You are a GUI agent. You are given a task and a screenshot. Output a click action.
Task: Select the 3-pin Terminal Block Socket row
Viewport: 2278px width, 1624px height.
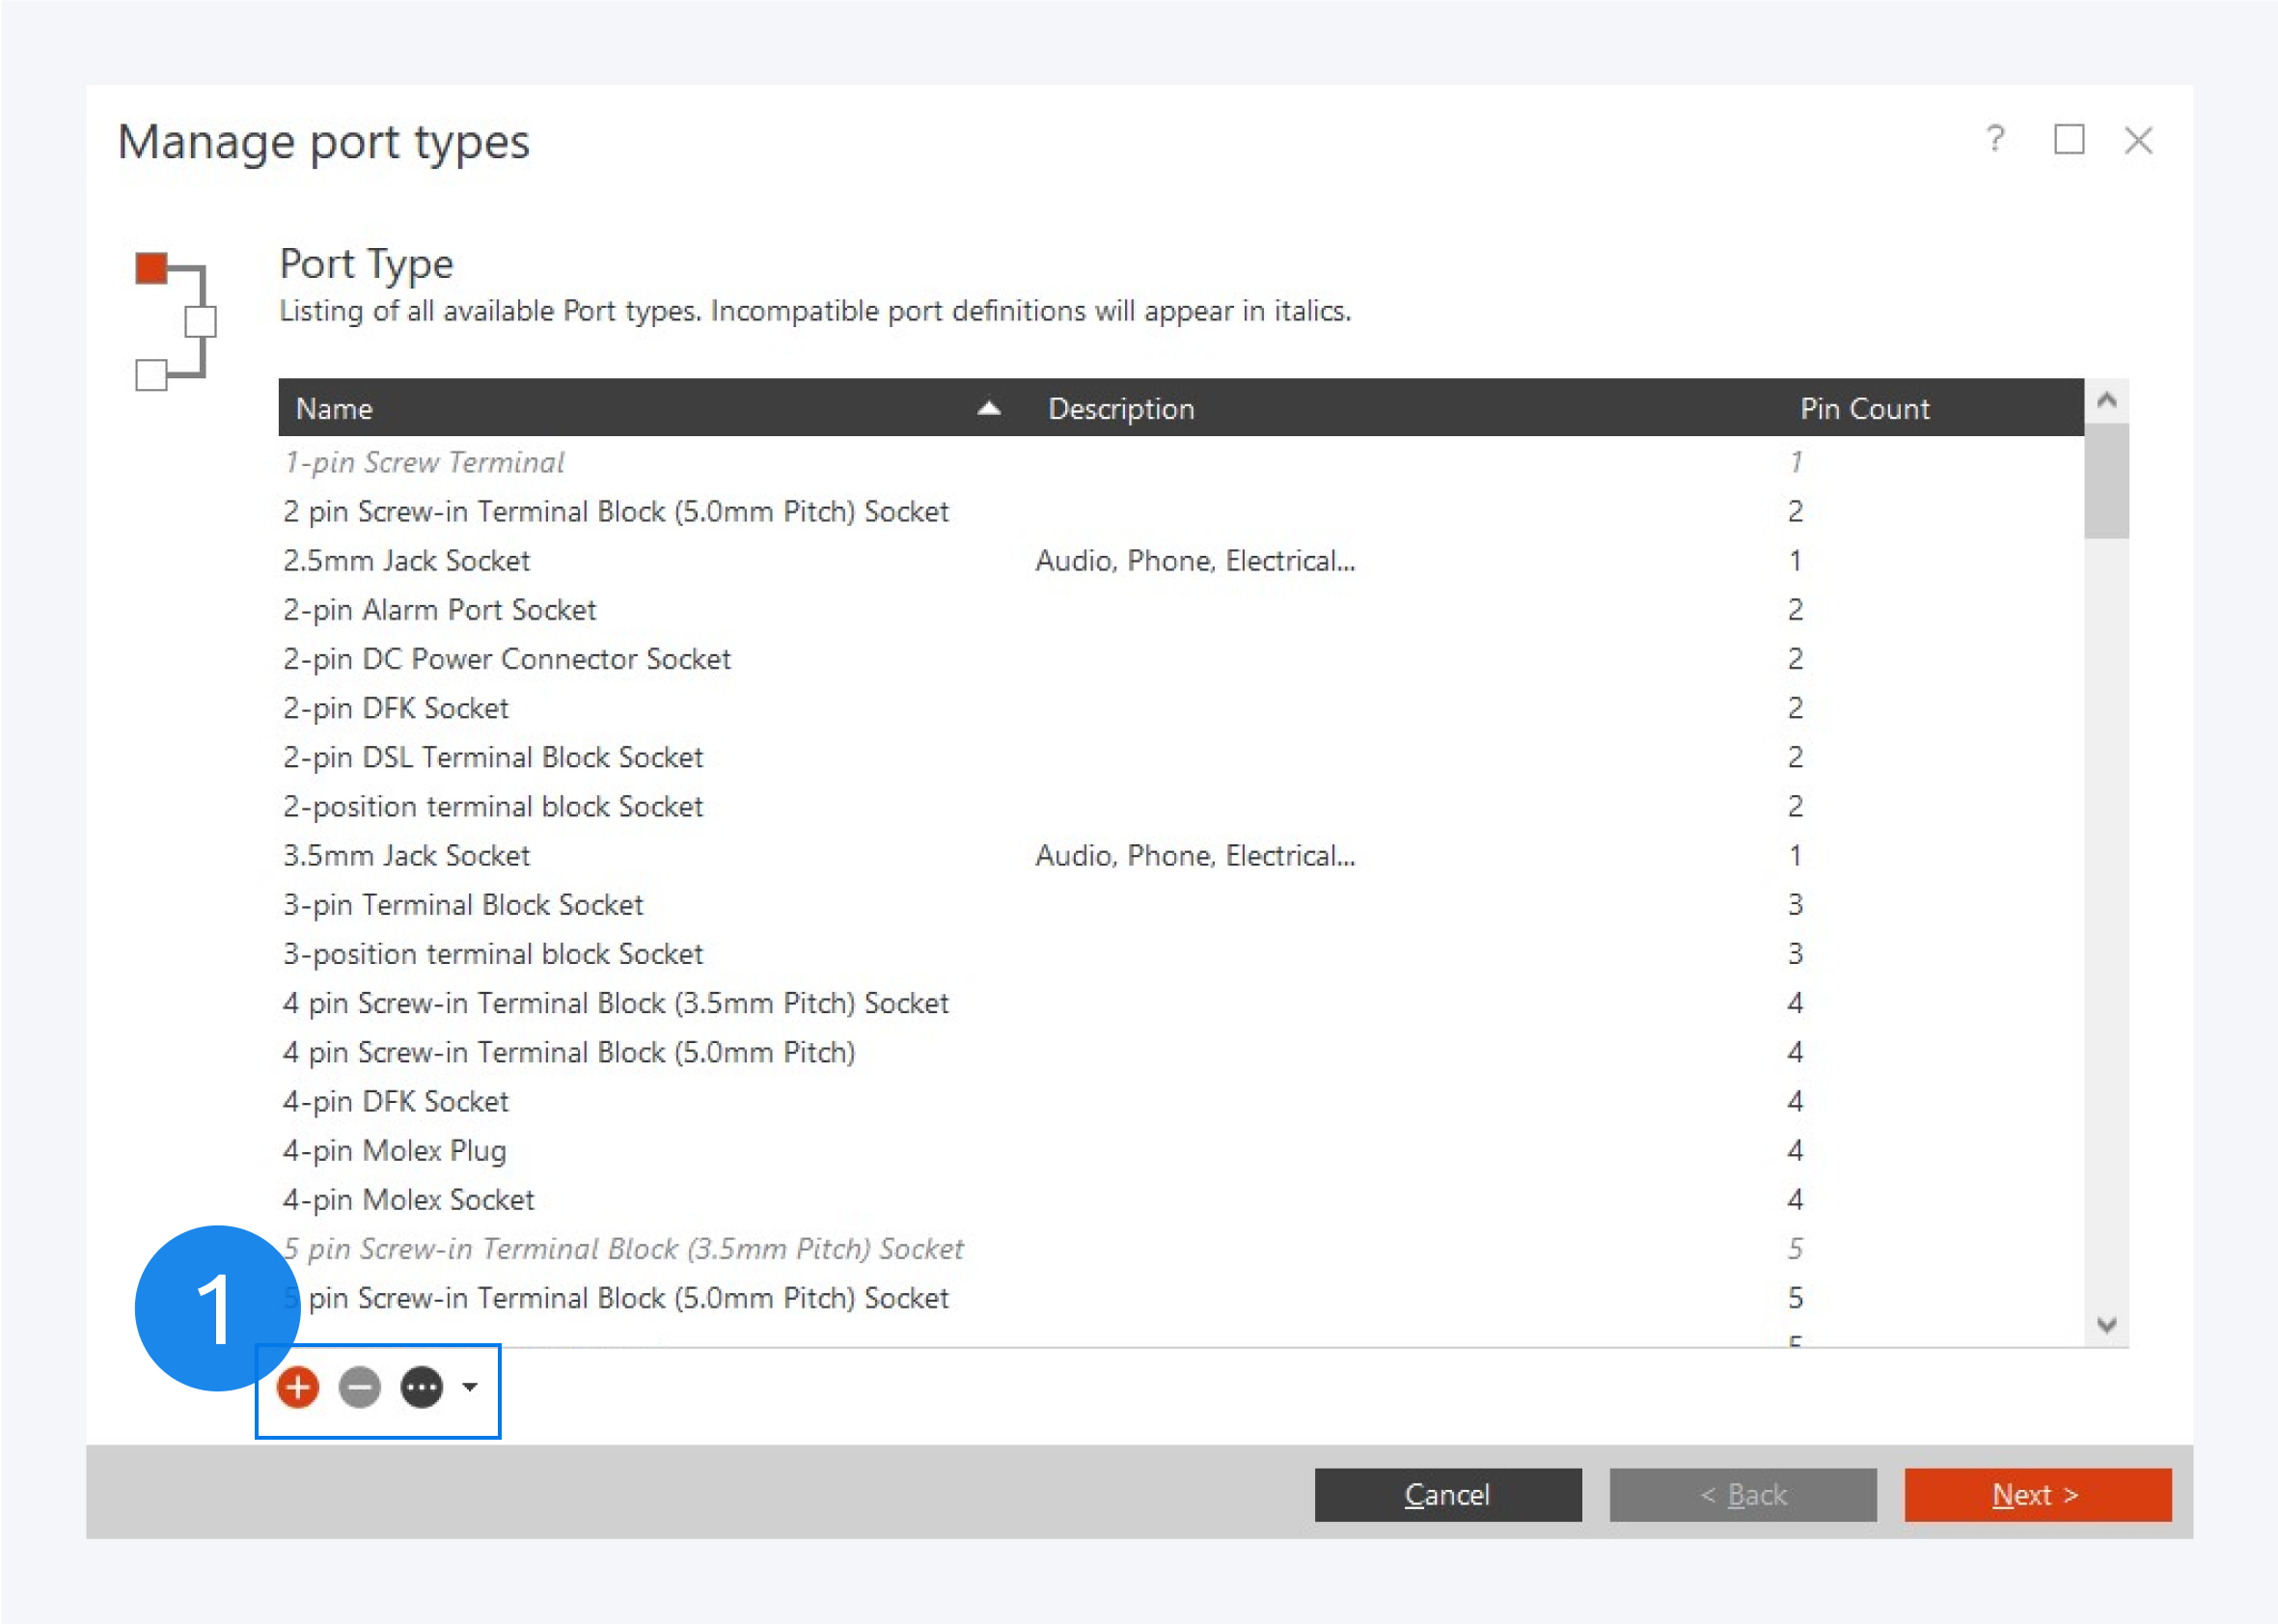[463, 904]
